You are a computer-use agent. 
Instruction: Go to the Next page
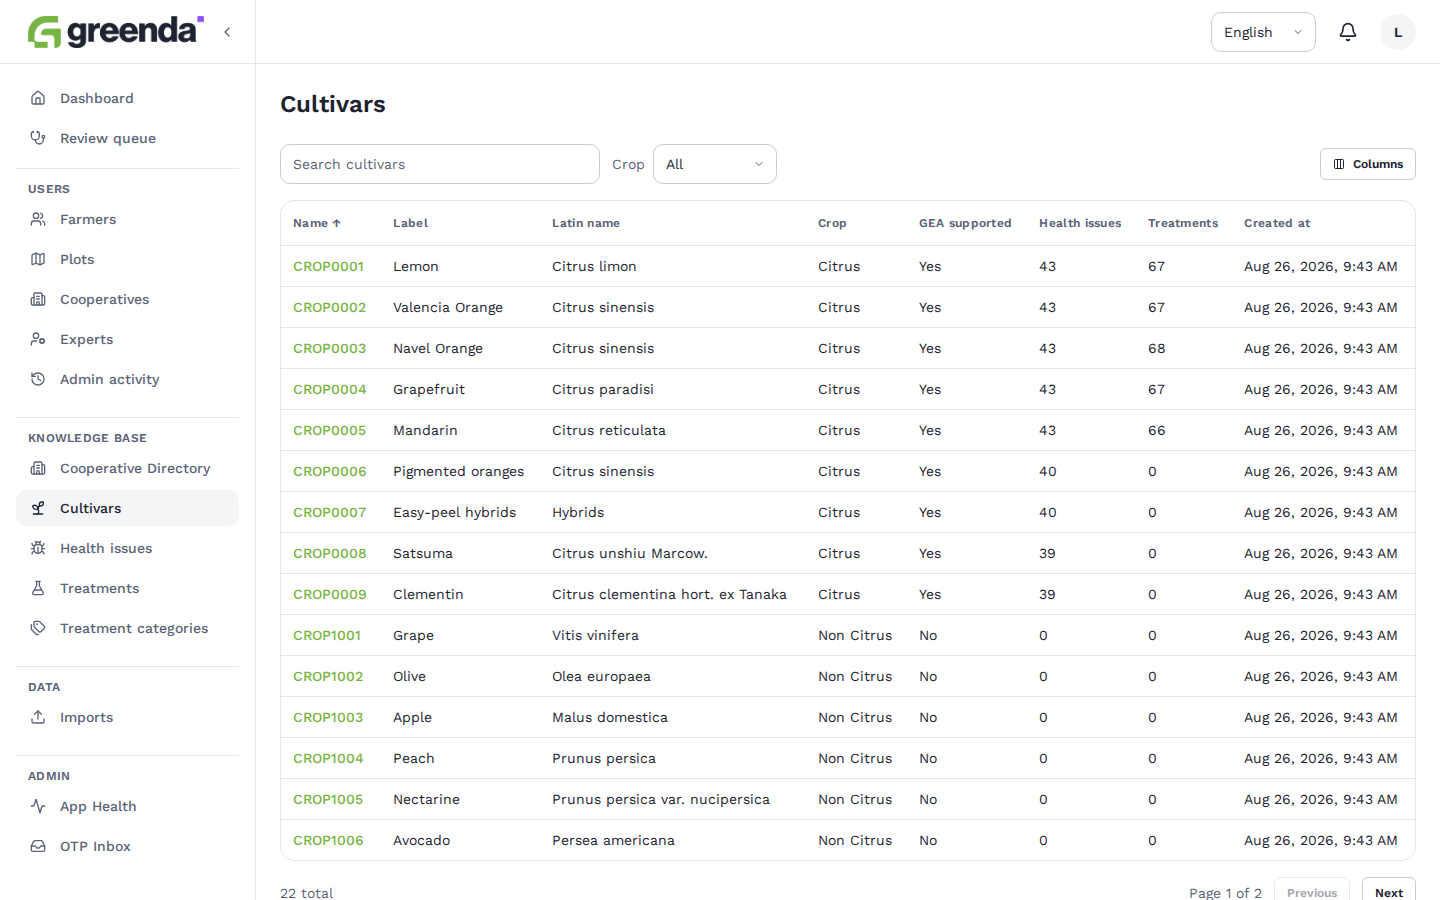(x=1389, y=892)
